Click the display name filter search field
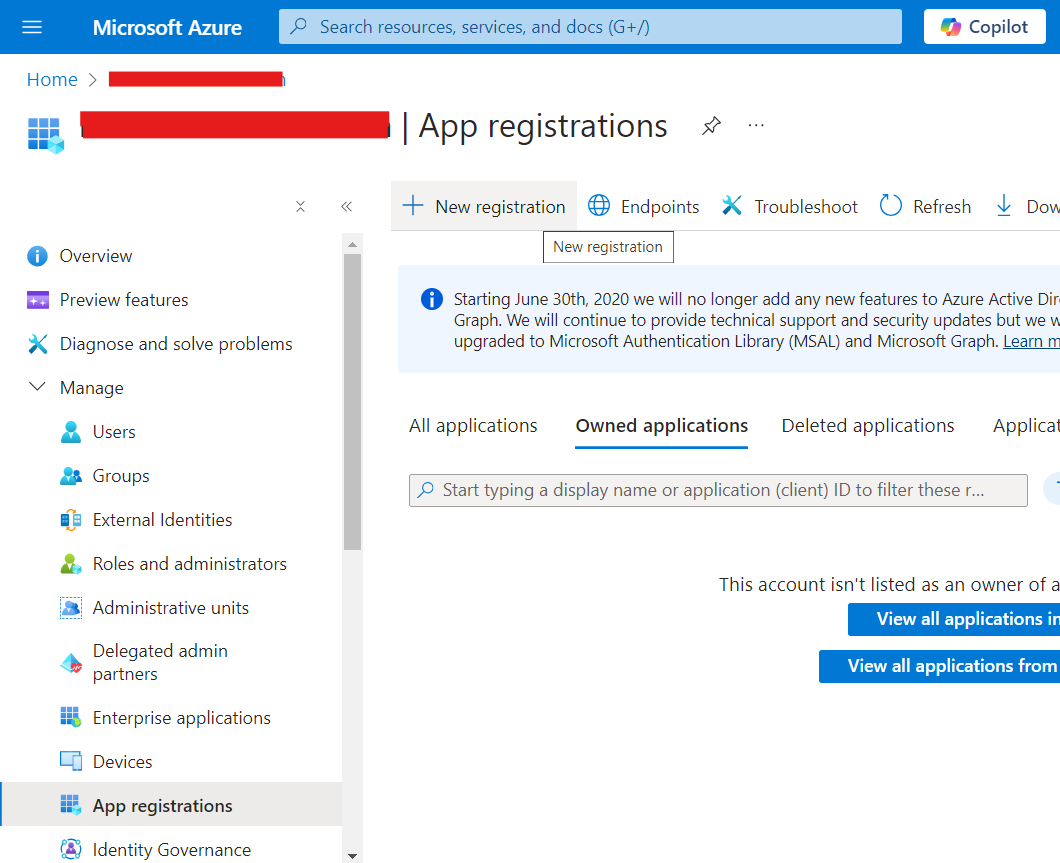Image resolution: width=1060 pixels, height=863 pixels. (x=718, y=490)
